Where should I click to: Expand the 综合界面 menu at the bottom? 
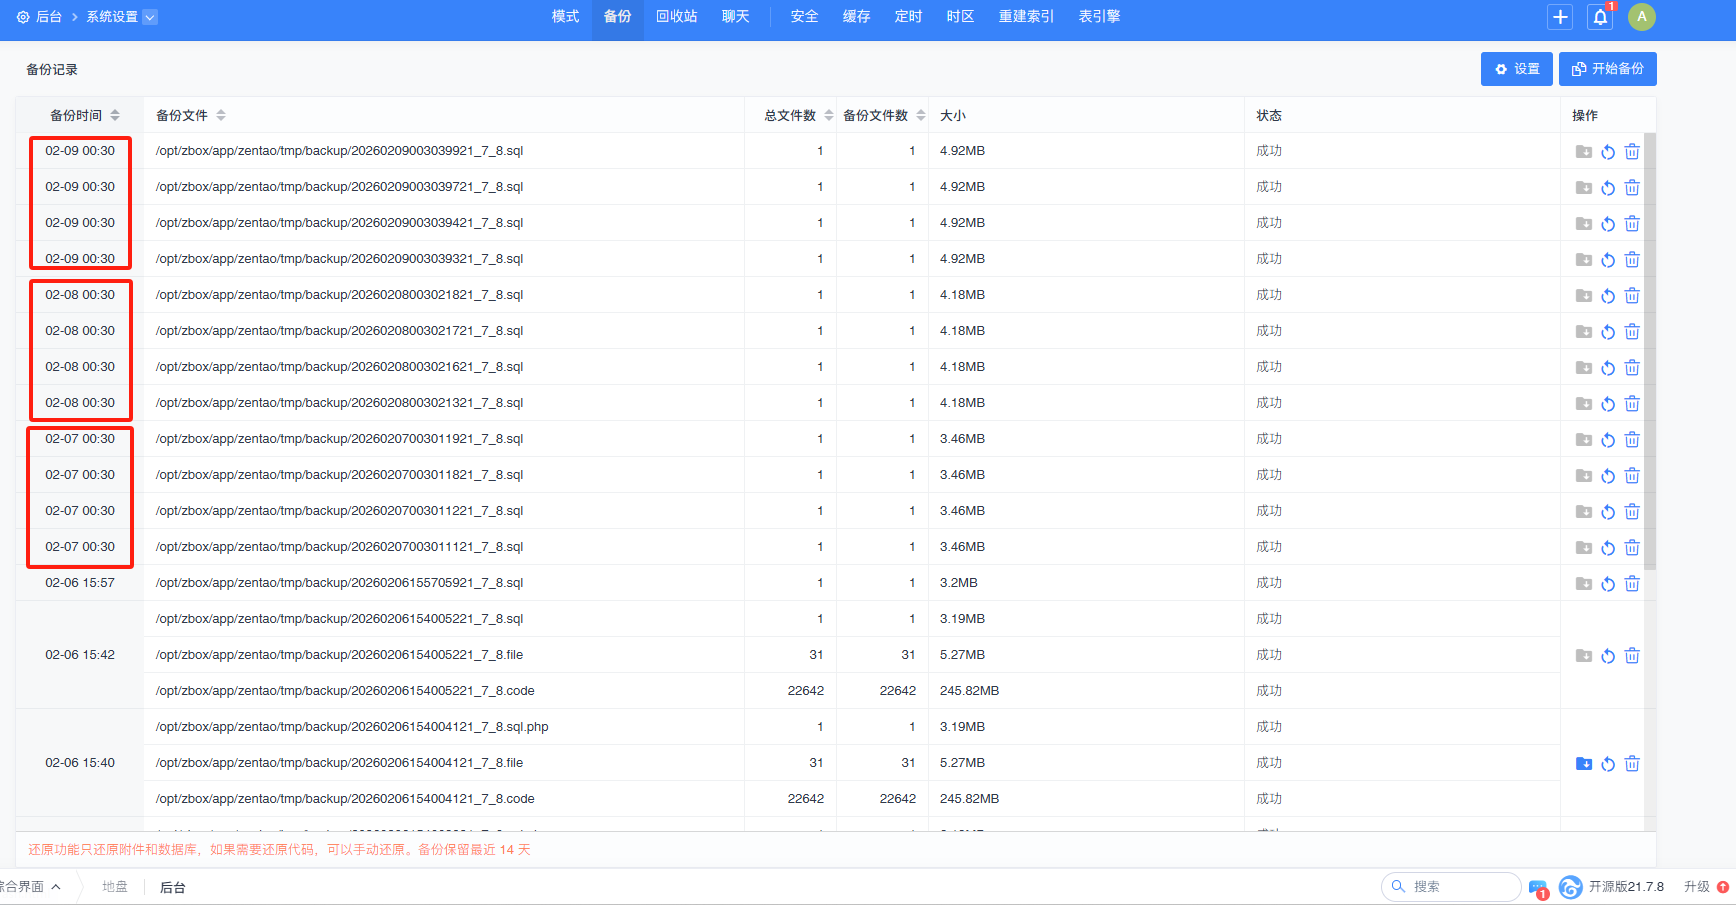click(x=30, y=887)
